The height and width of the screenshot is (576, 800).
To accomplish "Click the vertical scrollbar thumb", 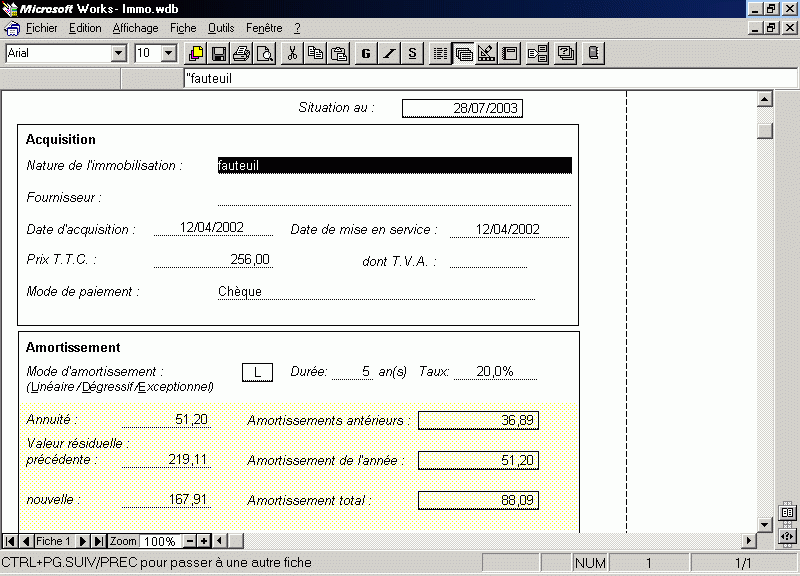I will (764, 130).
